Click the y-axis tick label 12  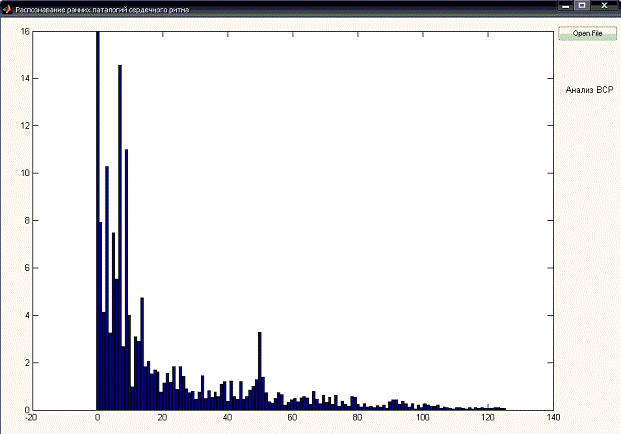tap(24, 126)
